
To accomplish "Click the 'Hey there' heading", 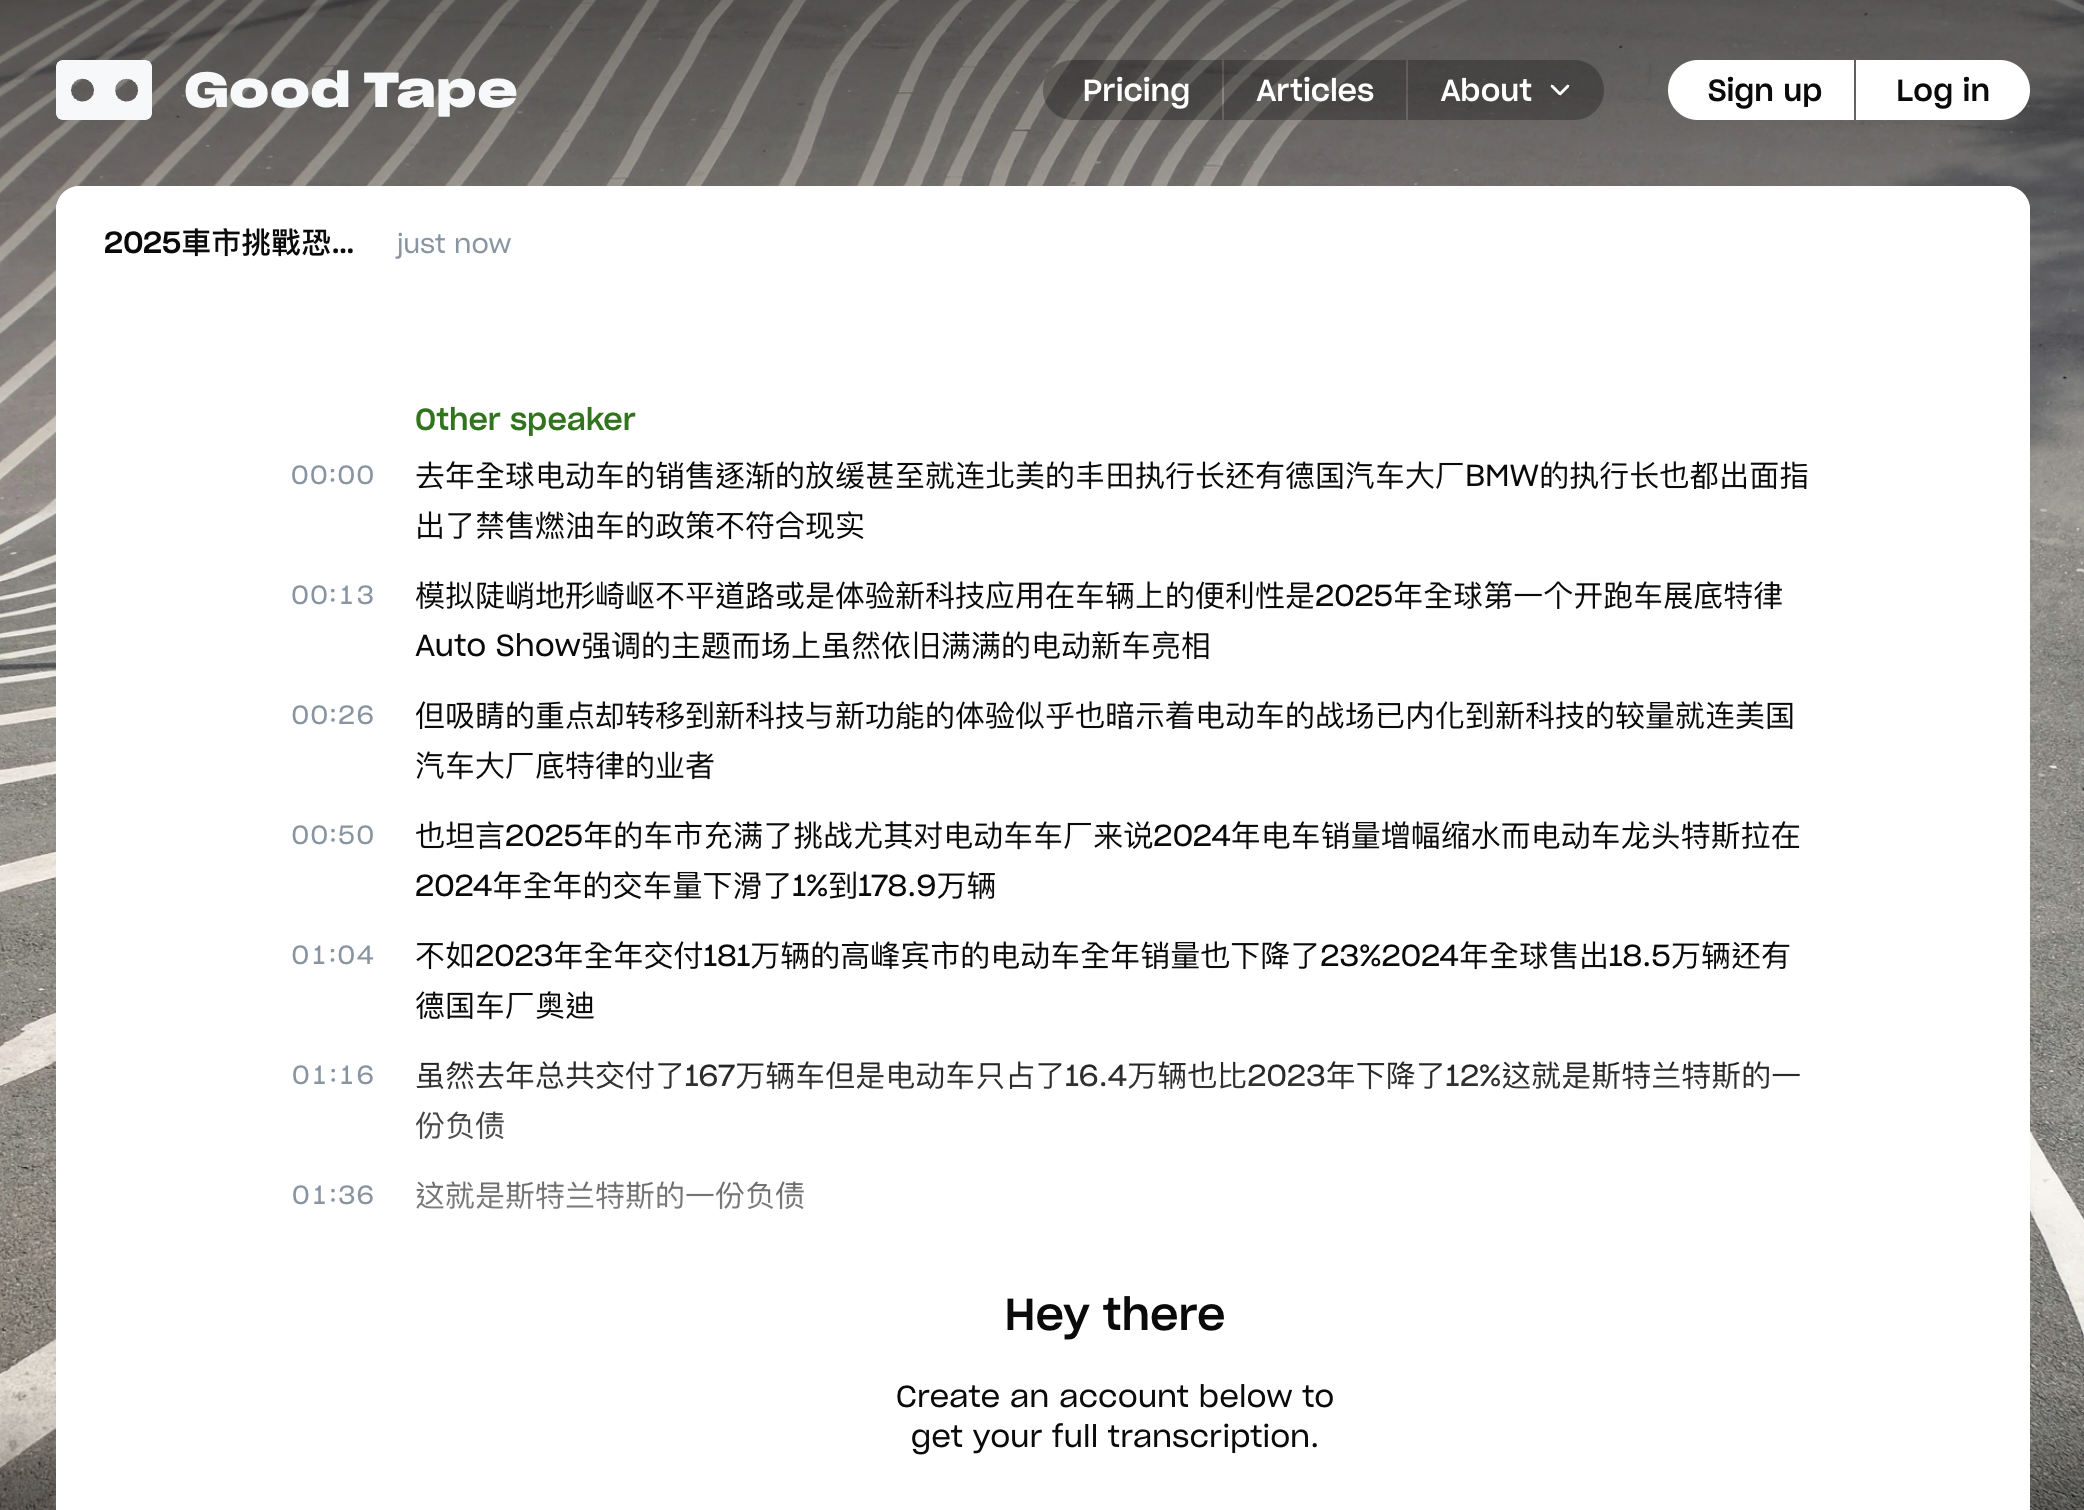I will click(x=1114, y=1314).
